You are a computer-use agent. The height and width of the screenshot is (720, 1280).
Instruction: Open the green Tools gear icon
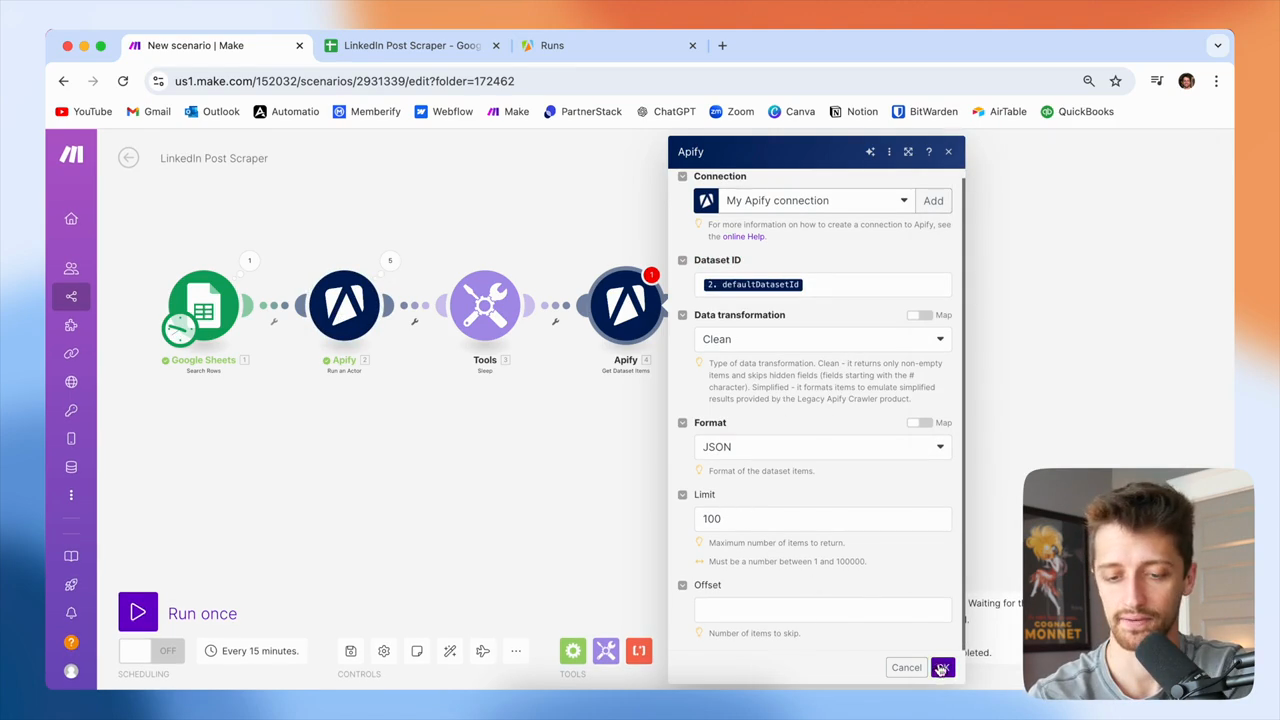(573, 651)
